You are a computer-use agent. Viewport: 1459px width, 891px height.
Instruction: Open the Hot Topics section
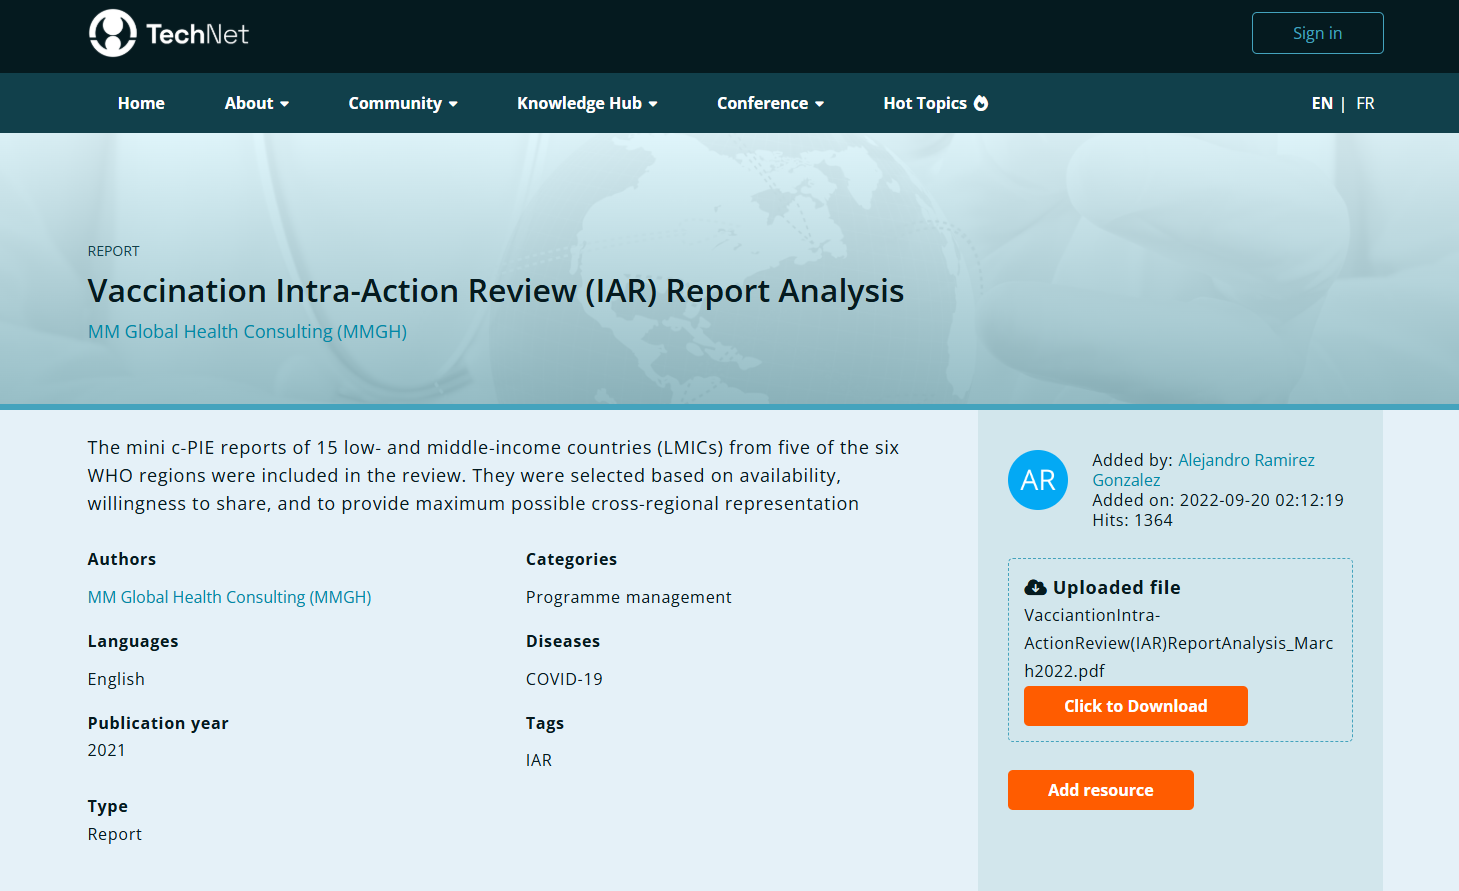[924, 103]
